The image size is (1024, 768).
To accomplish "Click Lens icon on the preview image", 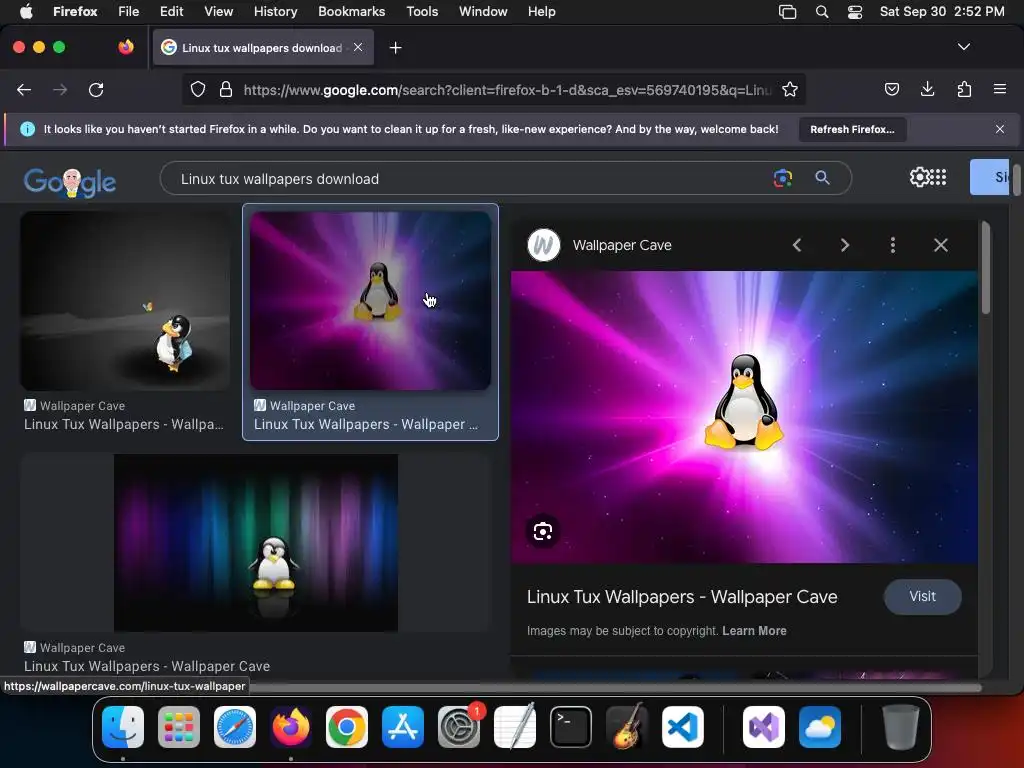I will coord(543,532).
